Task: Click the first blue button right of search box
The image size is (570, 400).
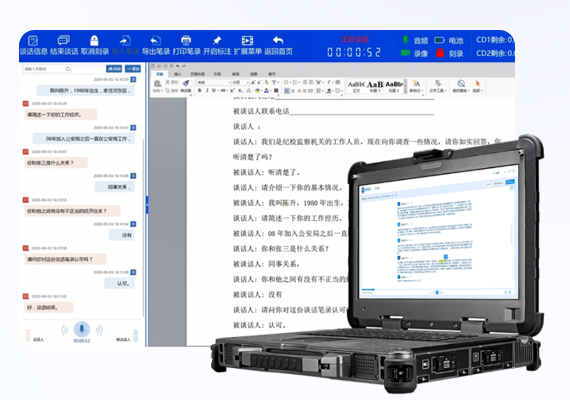Action: [114, 69]
